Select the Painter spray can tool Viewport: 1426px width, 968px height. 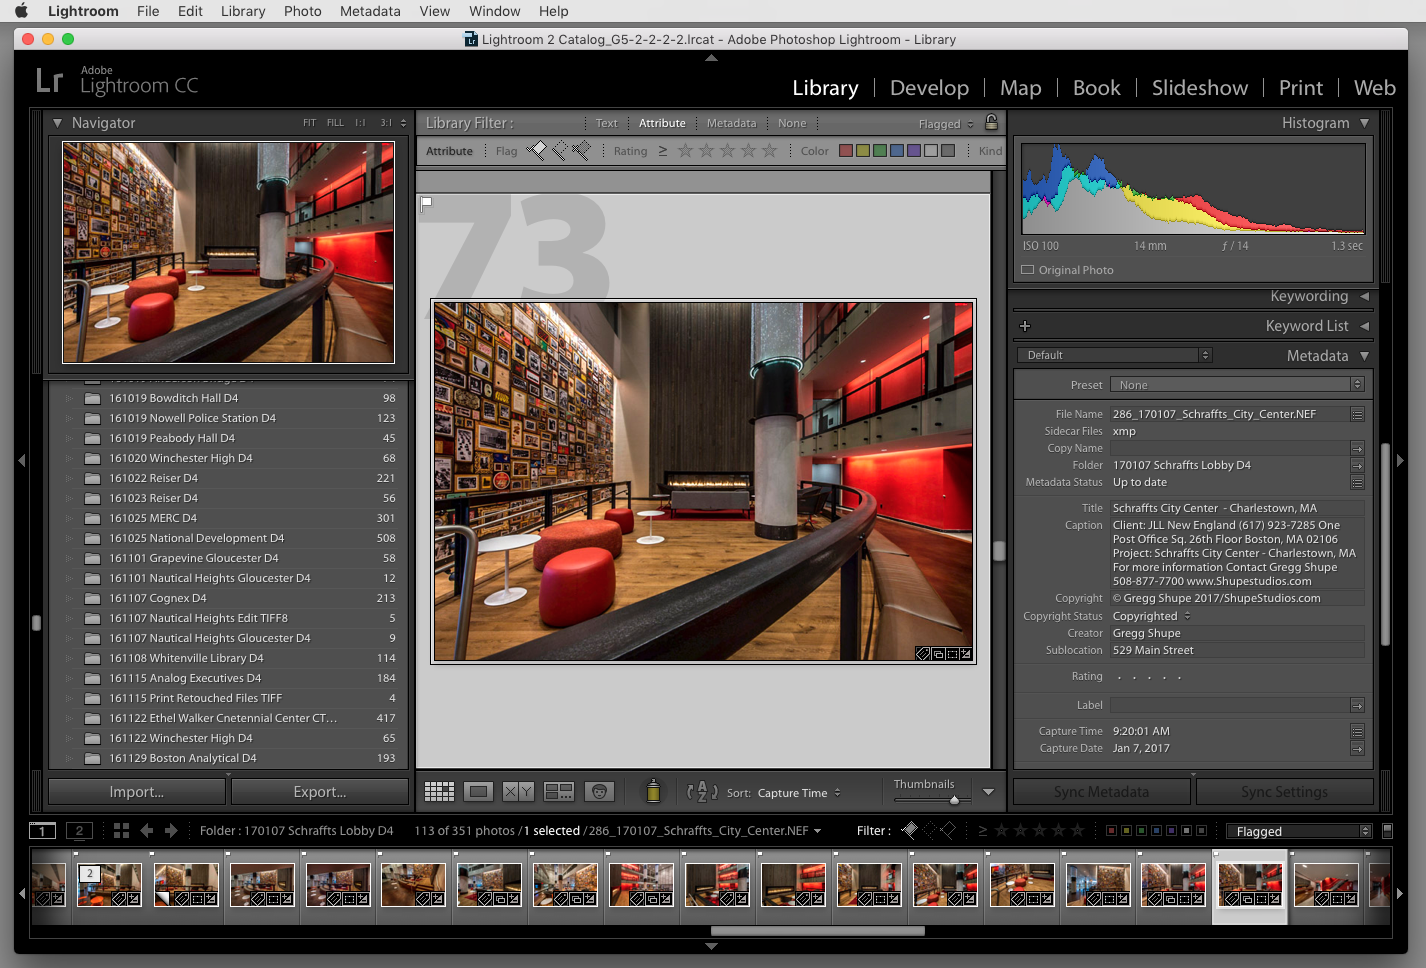(653, 791)
